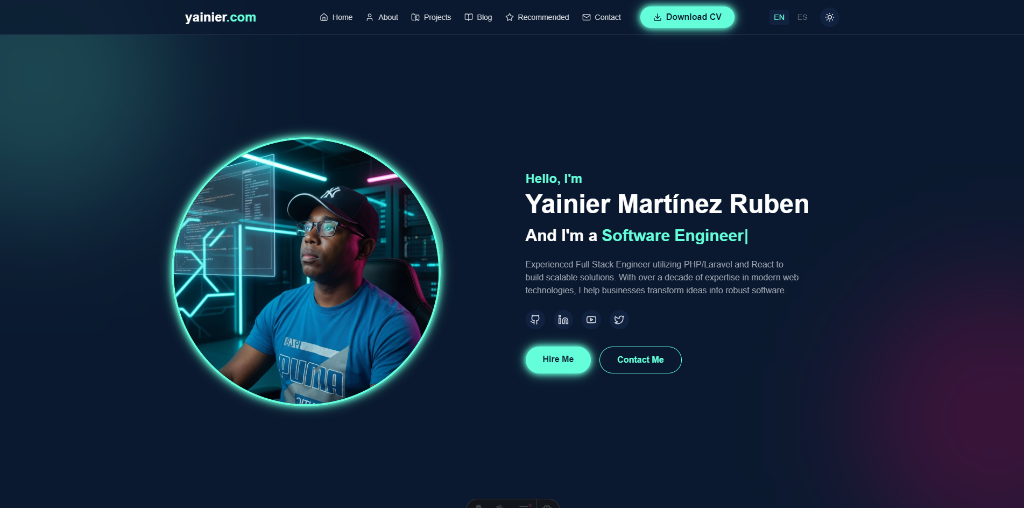Click the Hire Me button
1024x508 pixels.
click(558, 360)
